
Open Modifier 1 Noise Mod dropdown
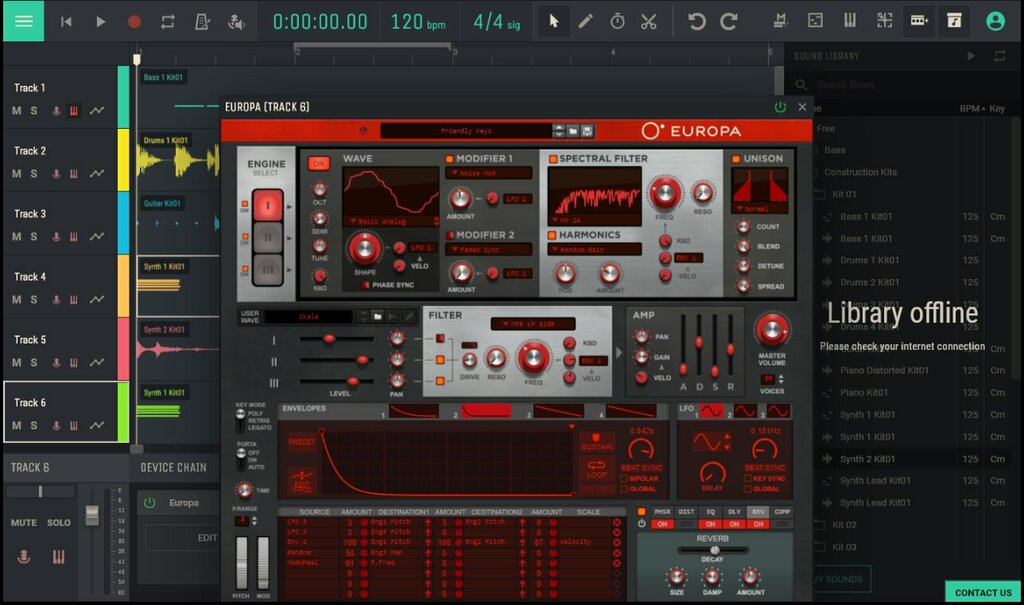click(x=488, y=173)
